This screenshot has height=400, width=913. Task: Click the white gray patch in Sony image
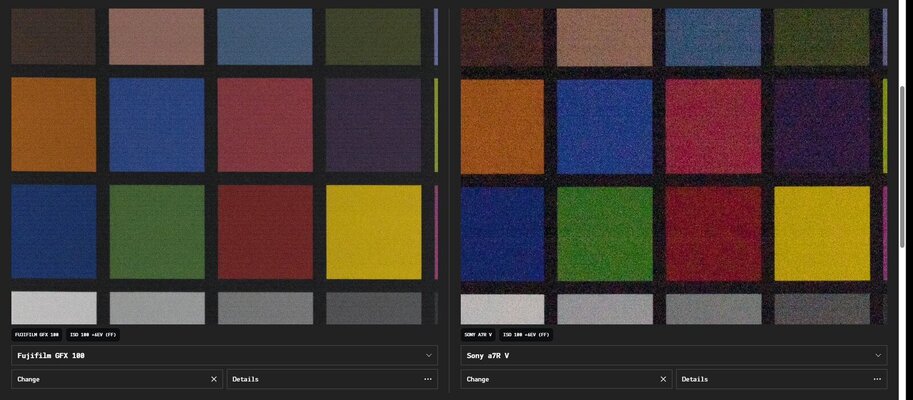[502, 309]
